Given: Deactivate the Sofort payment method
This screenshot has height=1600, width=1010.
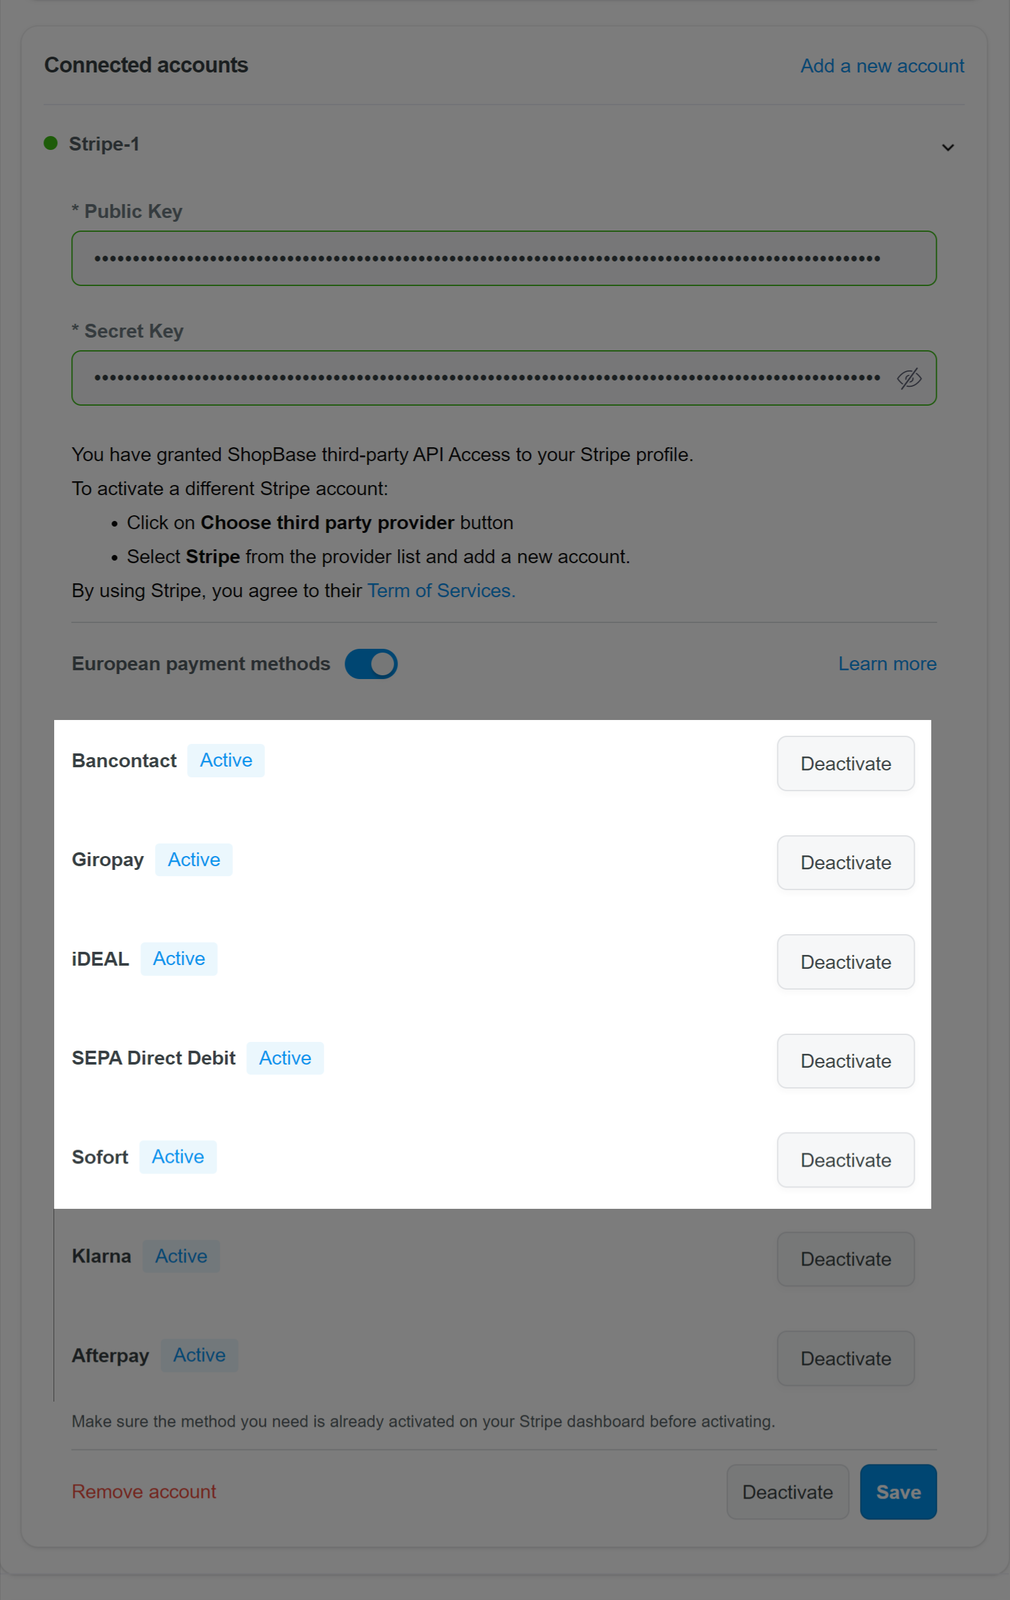Looking at the screenshot, I should click(846, 1160).
